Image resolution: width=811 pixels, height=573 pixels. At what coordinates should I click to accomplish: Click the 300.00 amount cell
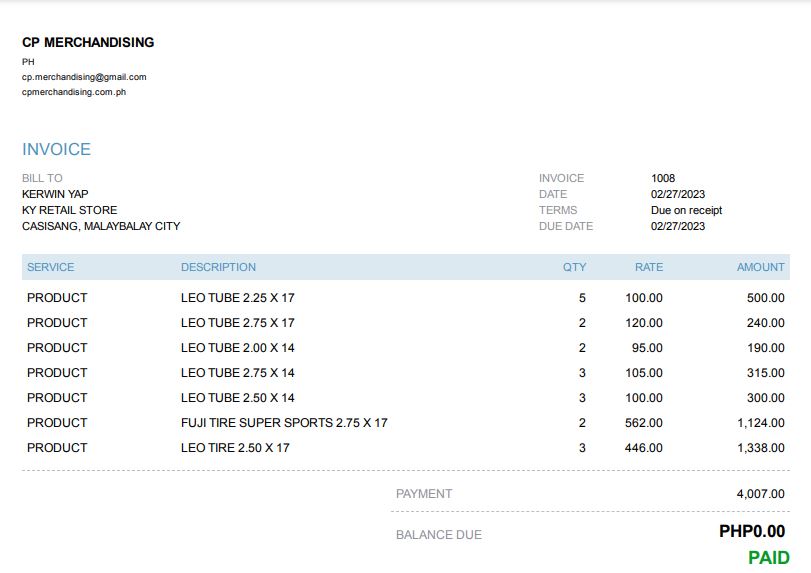tap(765, 398)
